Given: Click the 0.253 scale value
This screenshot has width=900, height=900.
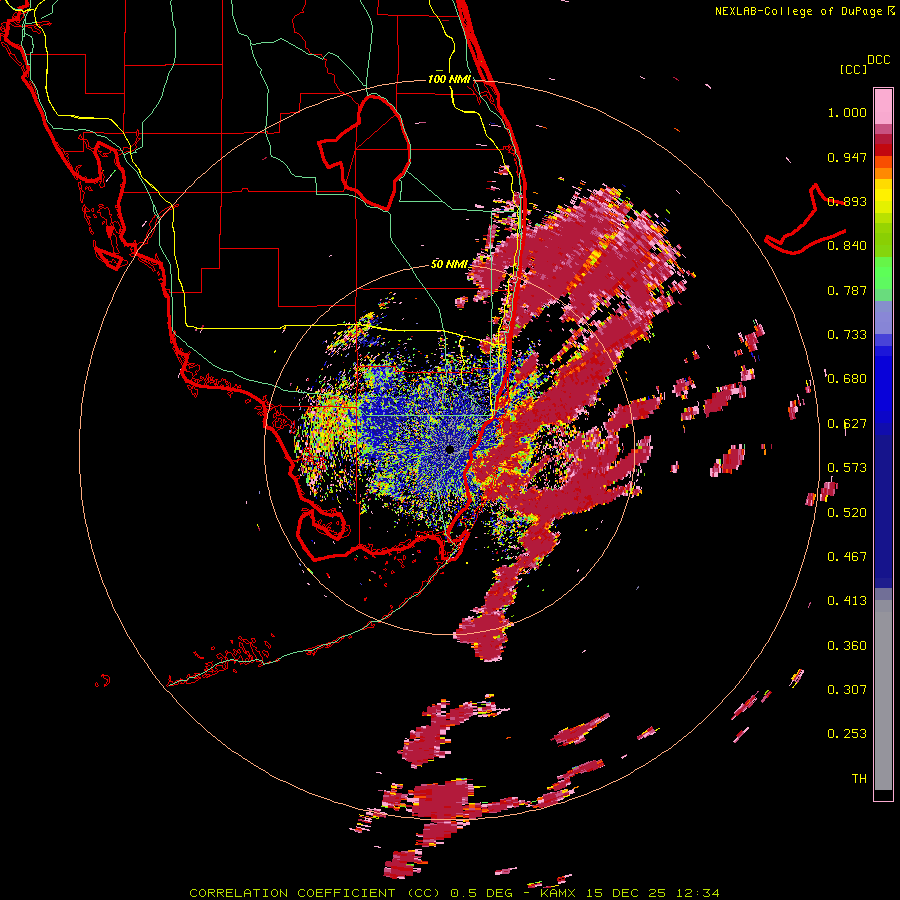Looking at the screenshot, I should click(x=847, y=734).
